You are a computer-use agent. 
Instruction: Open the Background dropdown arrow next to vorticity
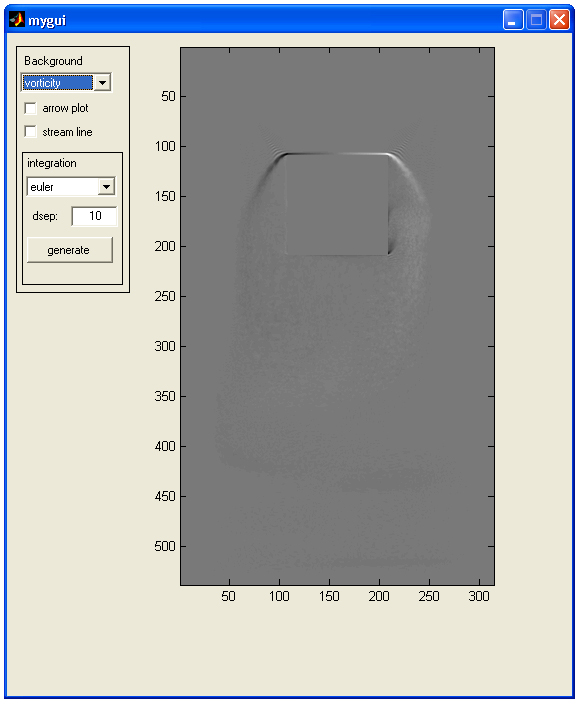tap(103, 83)
